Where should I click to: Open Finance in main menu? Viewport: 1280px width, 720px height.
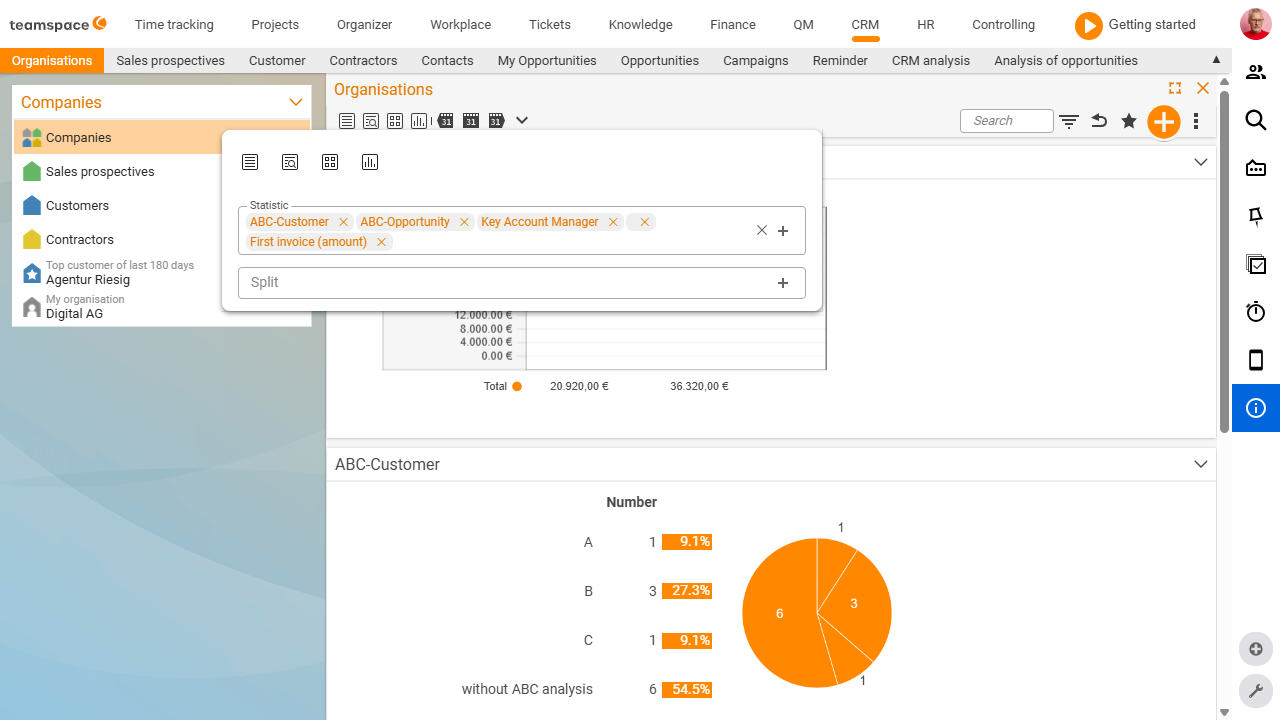point(733,24)
